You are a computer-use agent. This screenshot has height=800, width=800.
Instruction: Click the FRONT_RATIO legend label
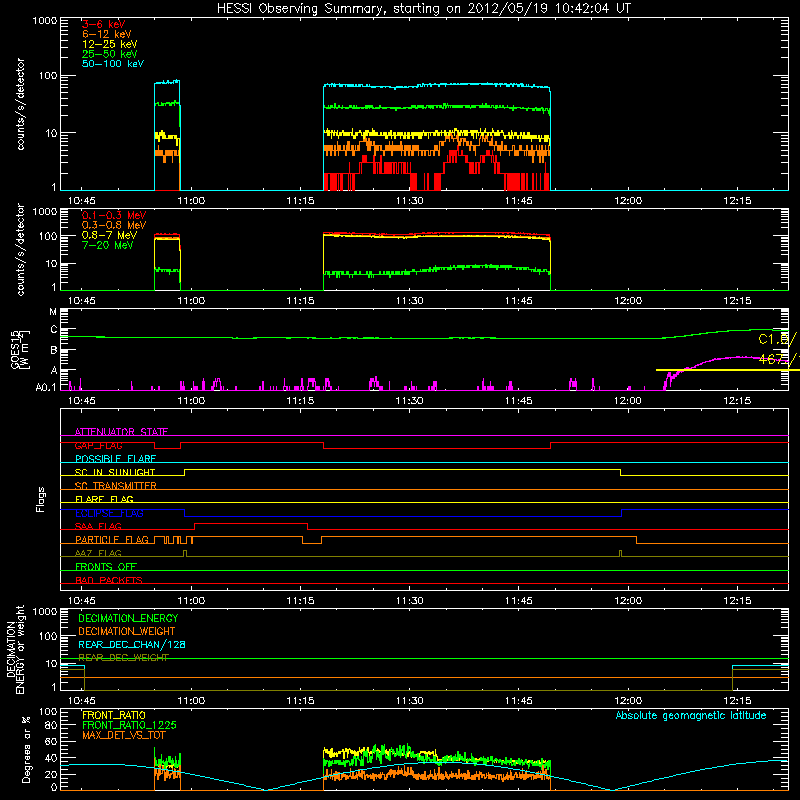coord(114,715)
